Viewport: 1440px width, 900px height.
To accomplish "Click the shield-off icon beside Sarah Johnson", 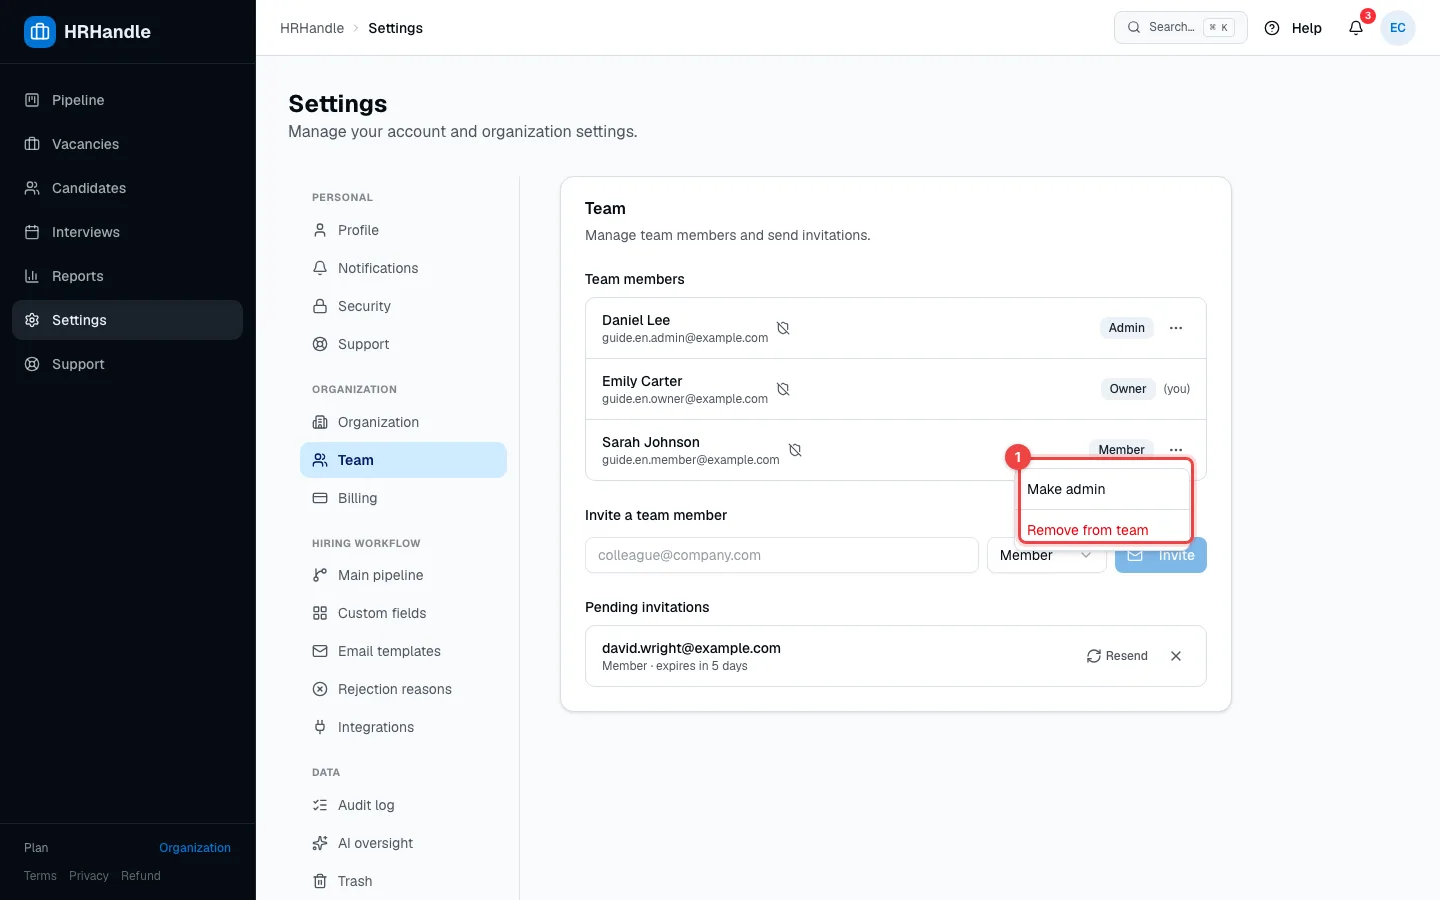I will coord(795,450).
